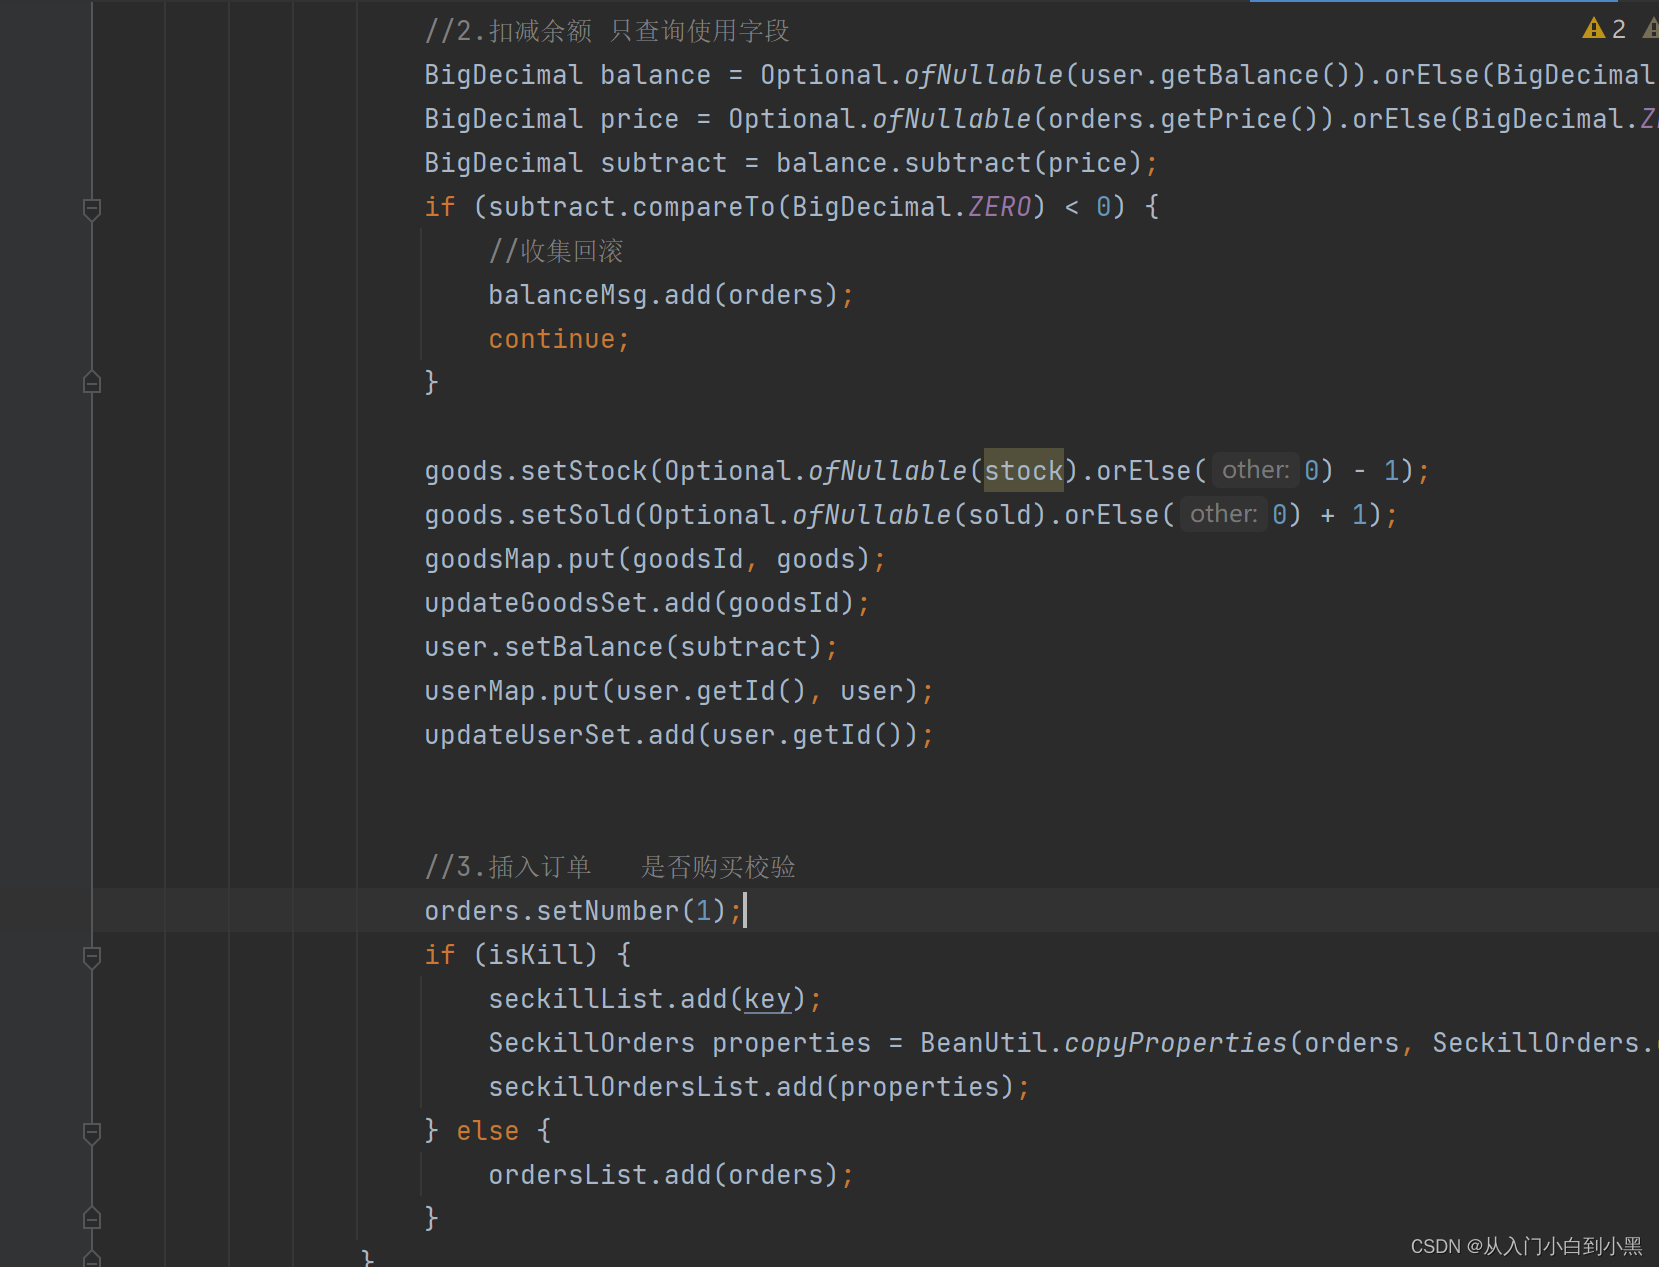Image resolution: width=1659 pixels, height=1267 pixels.
Task: Click 'goods.setStock' method call
Action: click(x=535, y=471)
